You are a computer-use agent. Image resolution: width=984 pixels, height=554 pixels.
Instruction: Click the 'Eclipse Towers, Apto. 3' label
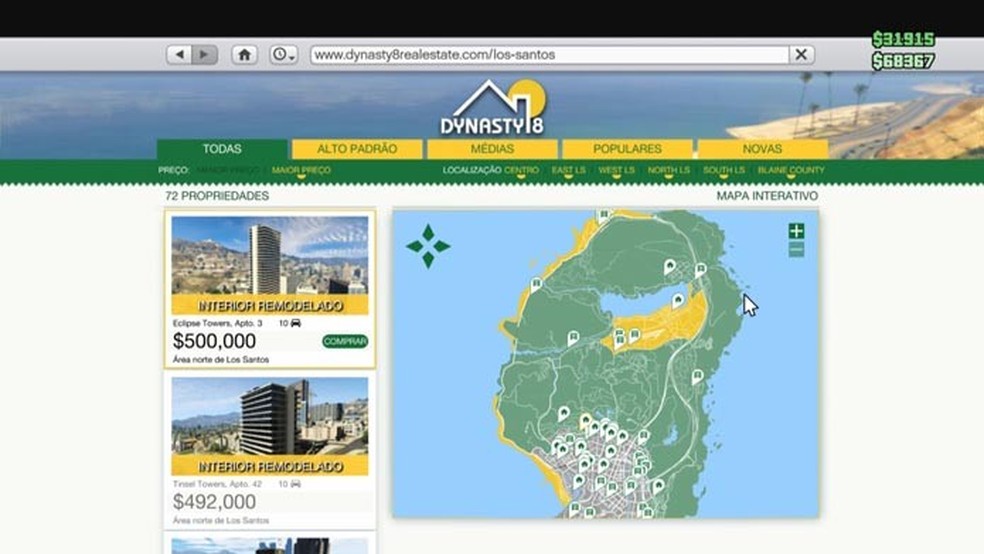[x=217, y=323]
